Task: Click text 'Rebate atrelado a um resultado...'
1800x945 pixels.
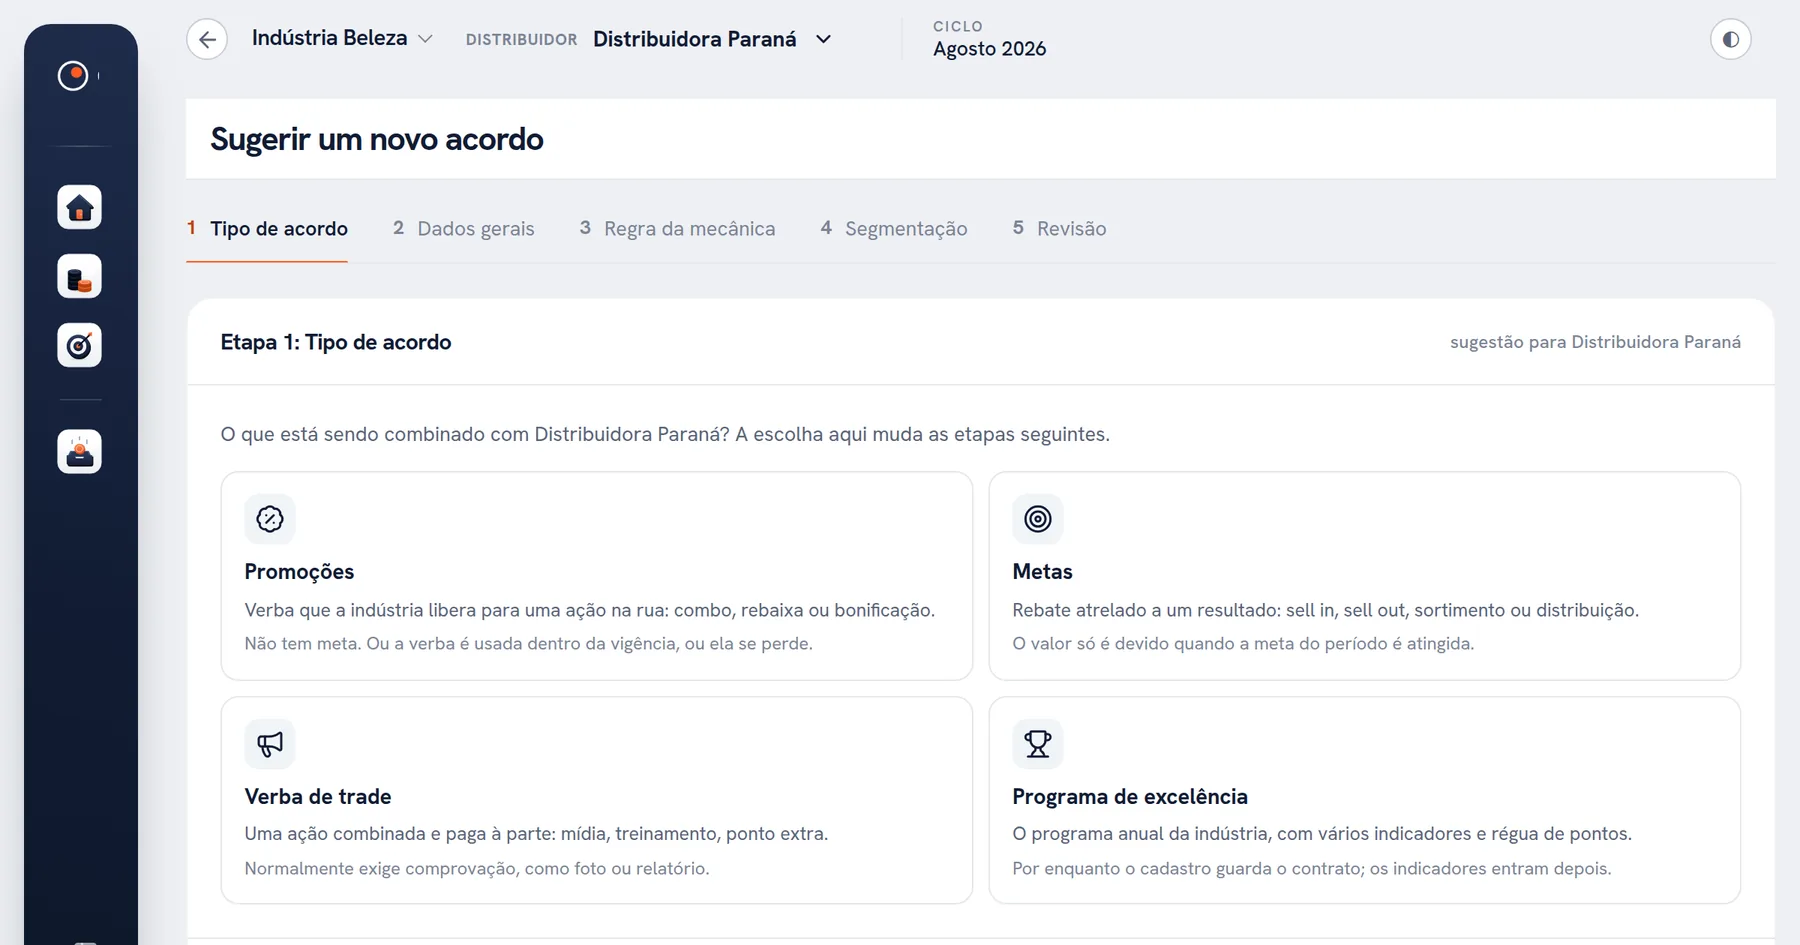Action: tap(1326, 610)
